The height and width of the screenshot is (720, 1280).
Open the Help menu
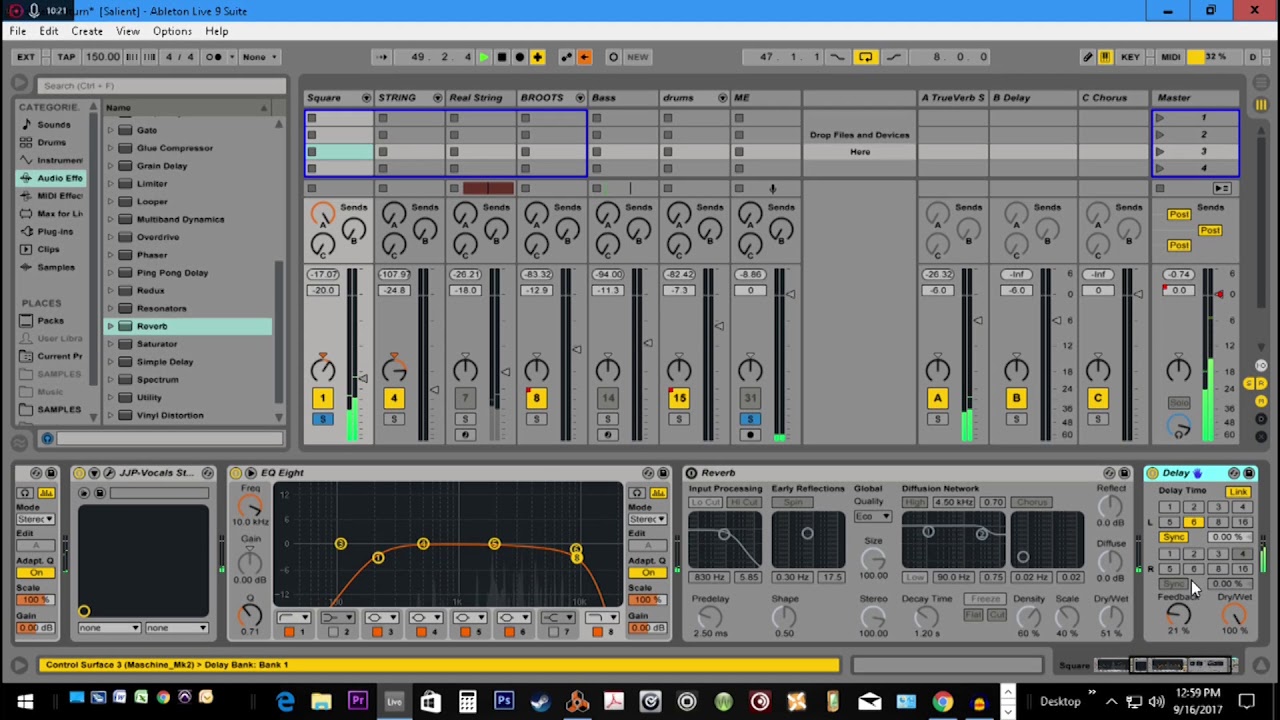pyautogui.click(x=217, y=31)
